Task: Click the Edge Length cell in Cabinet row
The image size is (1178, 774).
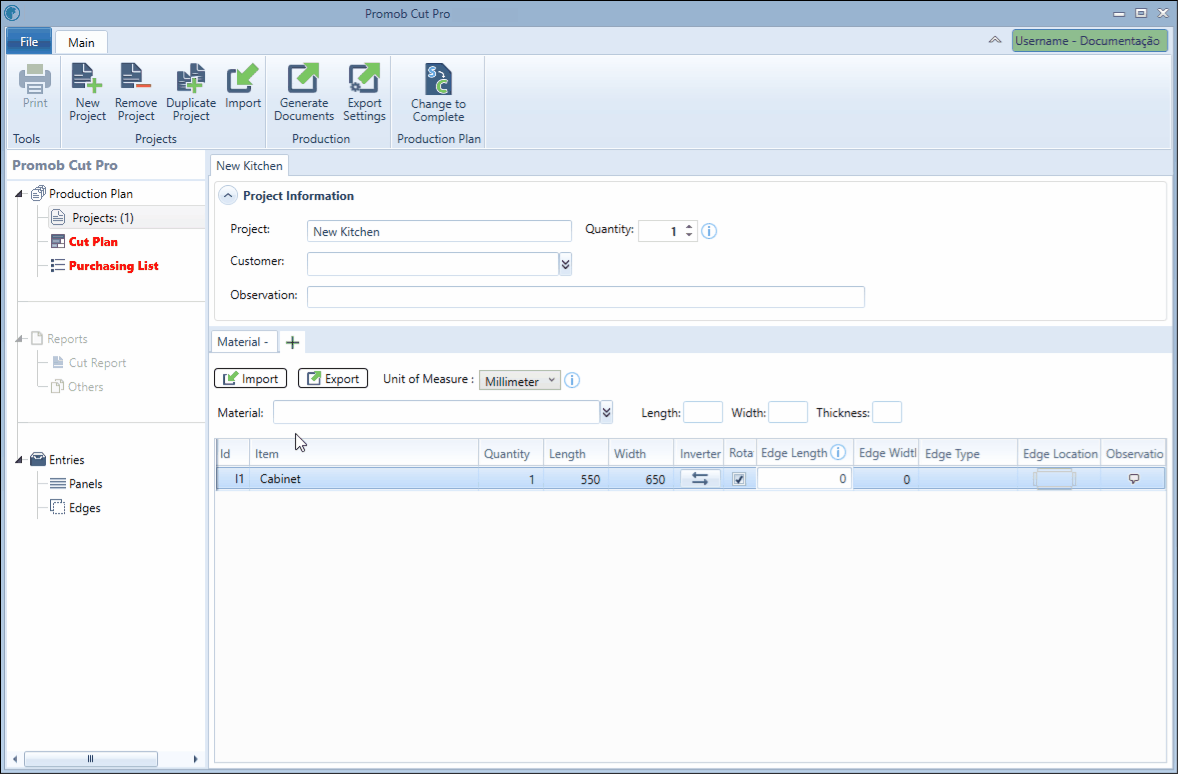Action: [x=805, y=479]
